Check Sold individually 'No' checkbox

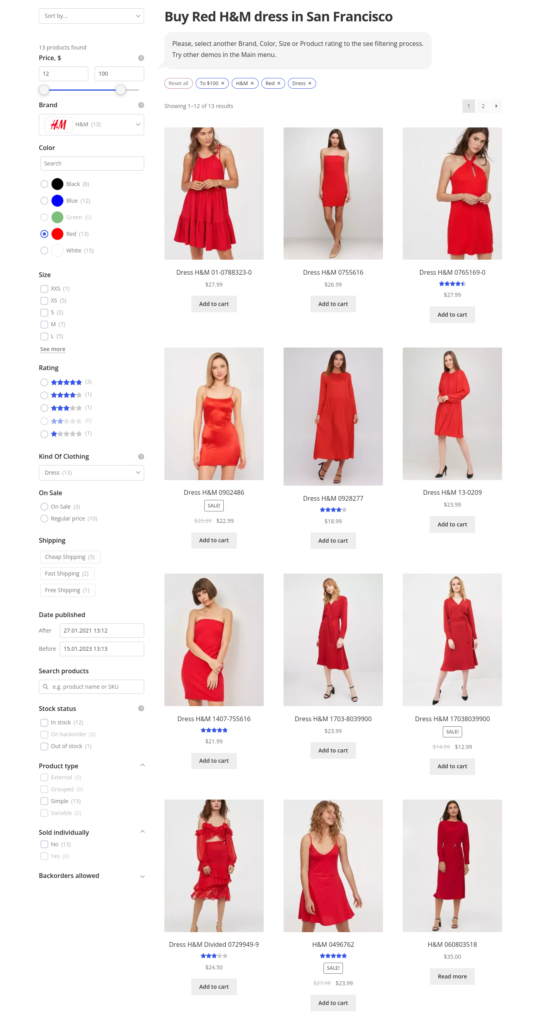[x=44, y=844]
